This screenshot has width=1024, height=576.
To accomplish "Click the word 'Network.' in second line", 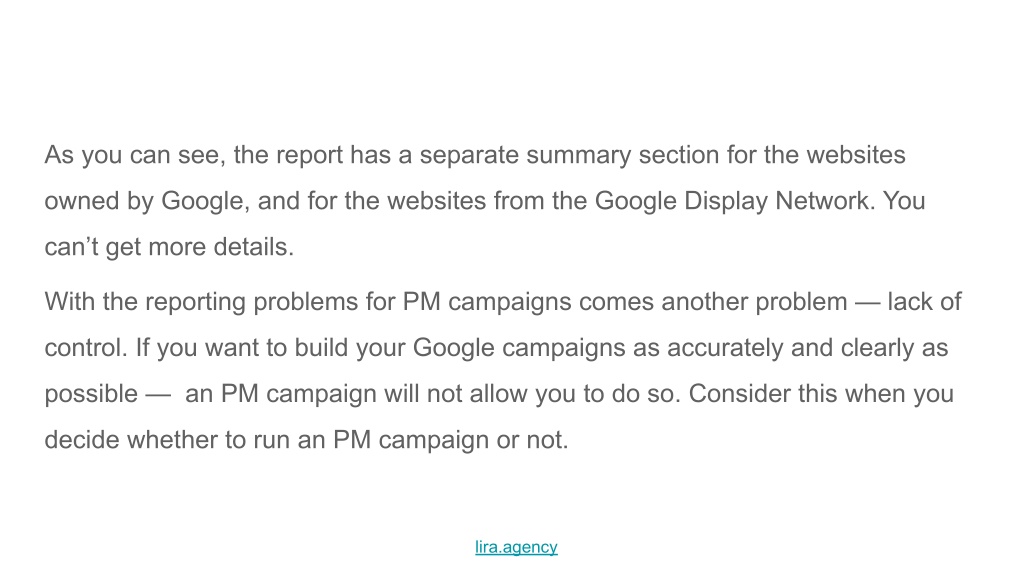I will click(x=825, y=201).
